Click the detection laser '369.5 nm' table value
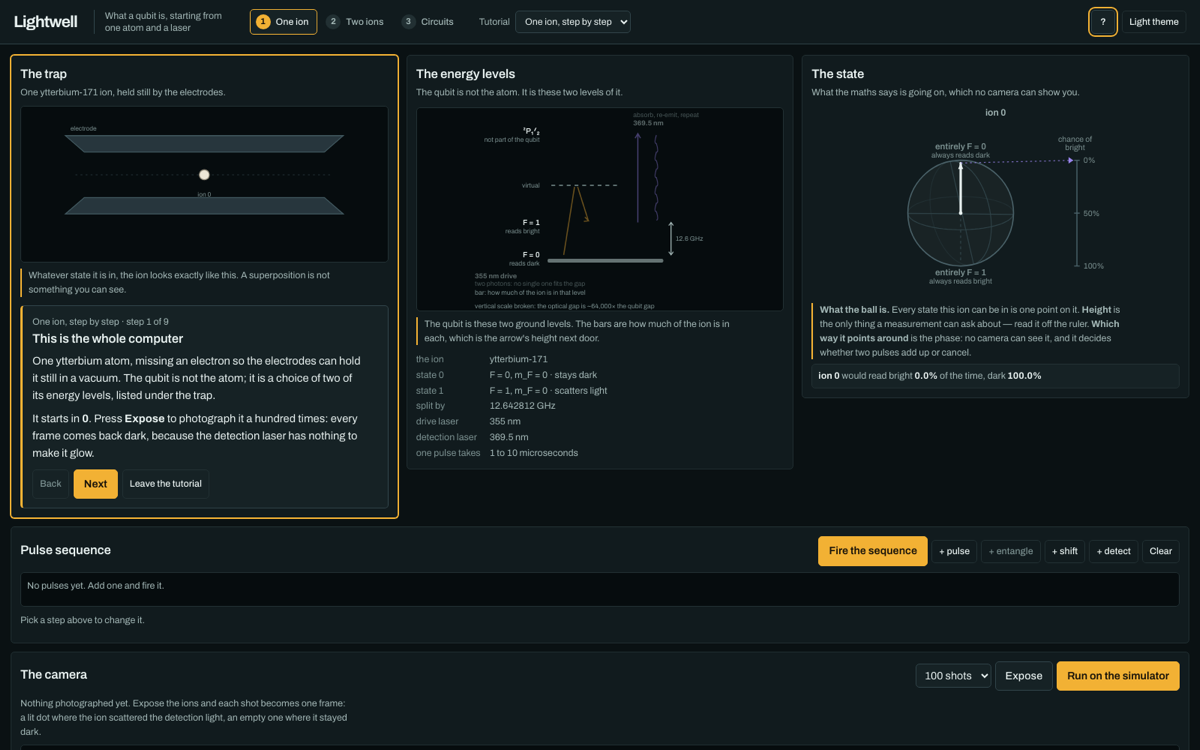The image size is (1200, 750). point(509,437)
